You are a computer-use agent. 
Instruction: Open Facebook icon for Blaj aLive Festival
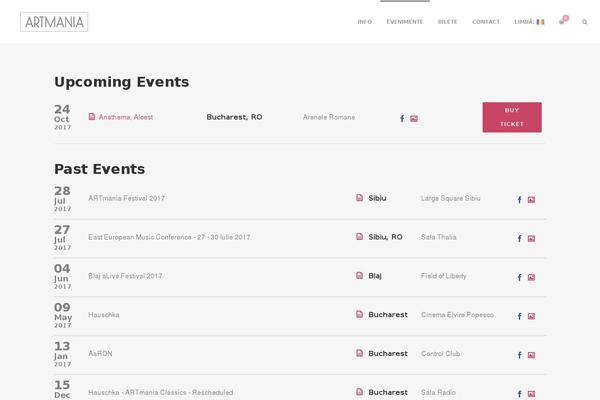point(520,278)
